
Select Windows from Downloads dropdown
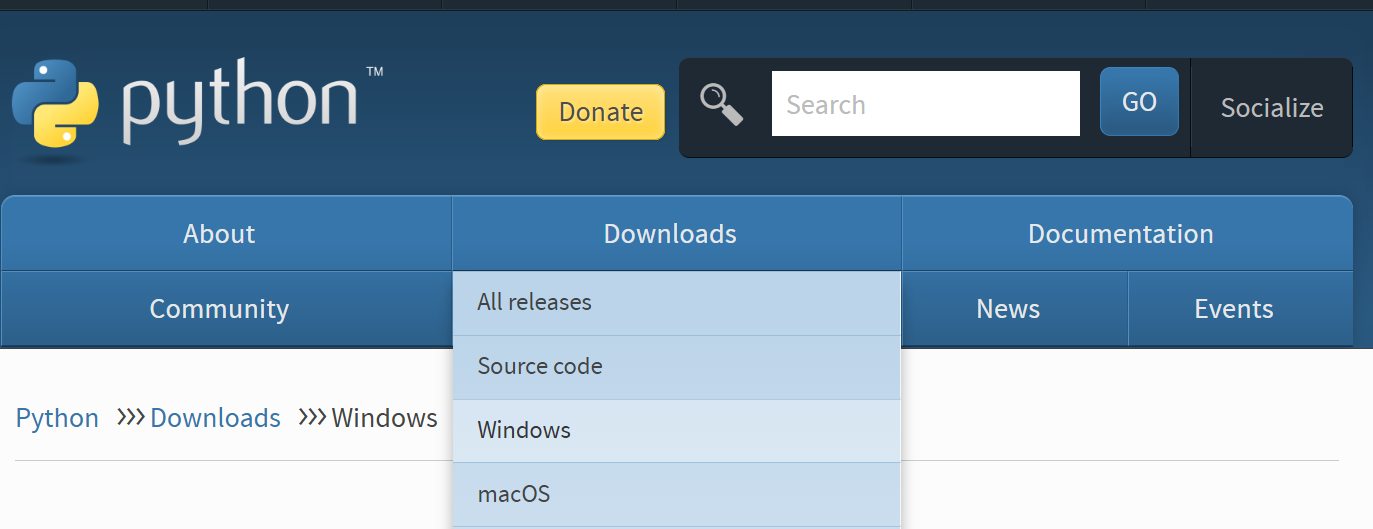coord(677,431)
